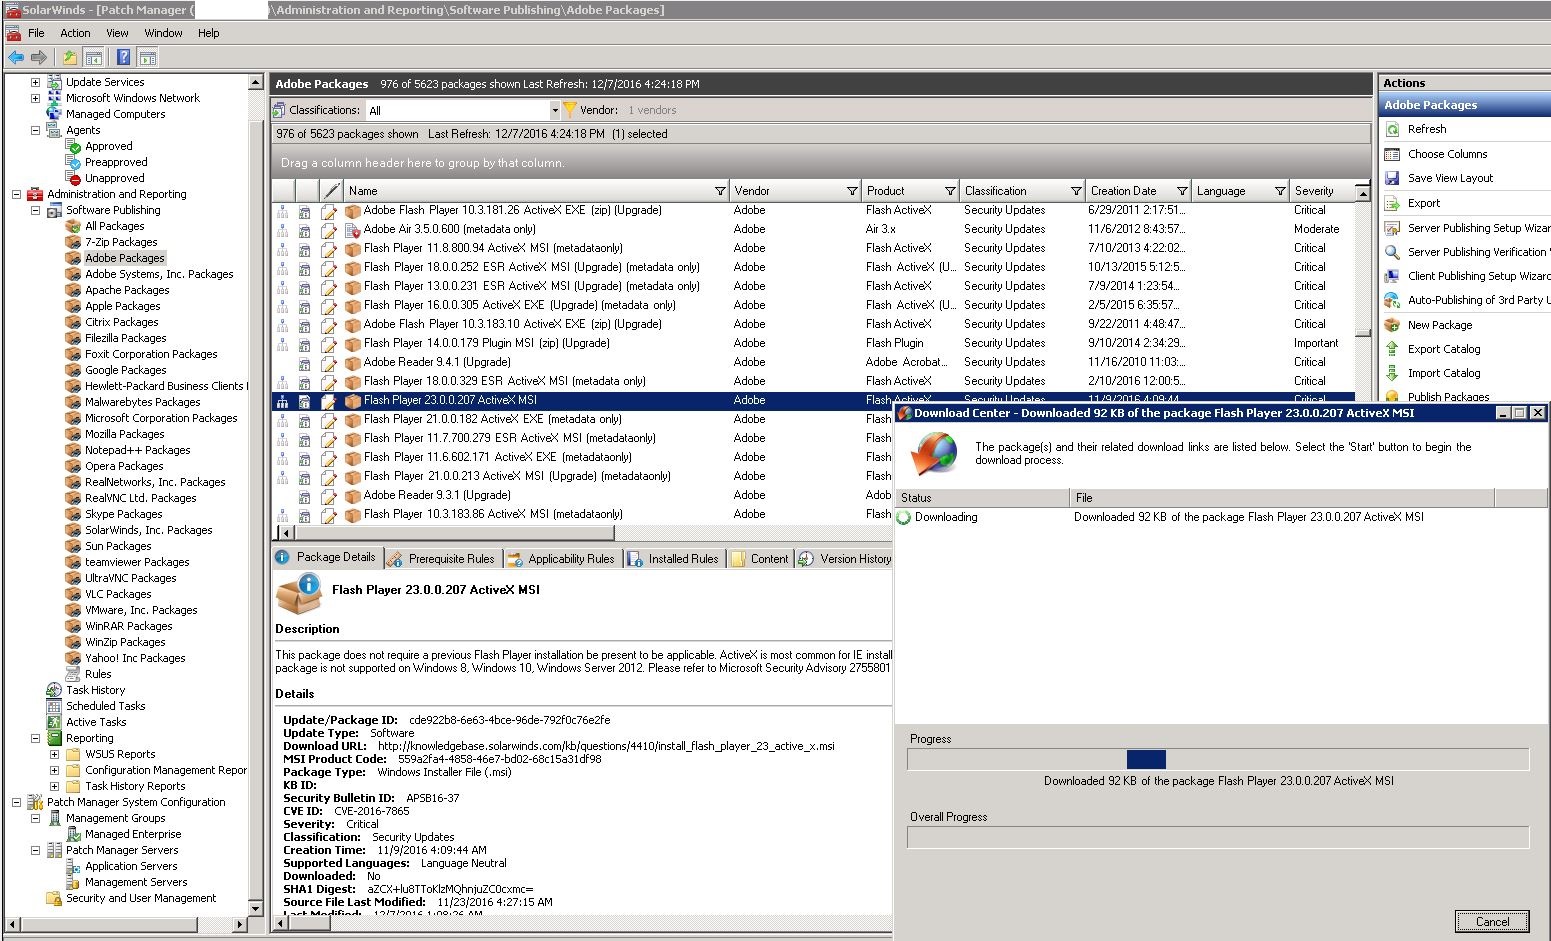Click the Unapproved agents red icon

(x=73, y=178)
